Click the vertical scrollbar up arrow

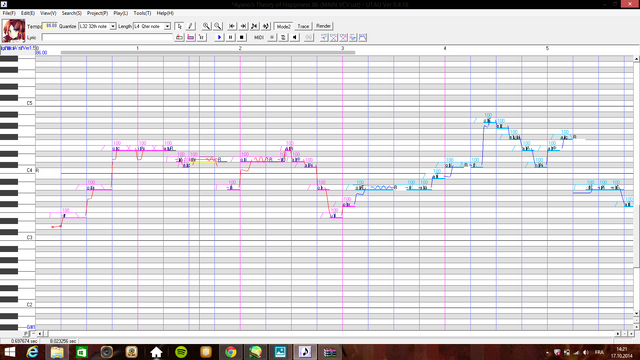coord(636,59)
